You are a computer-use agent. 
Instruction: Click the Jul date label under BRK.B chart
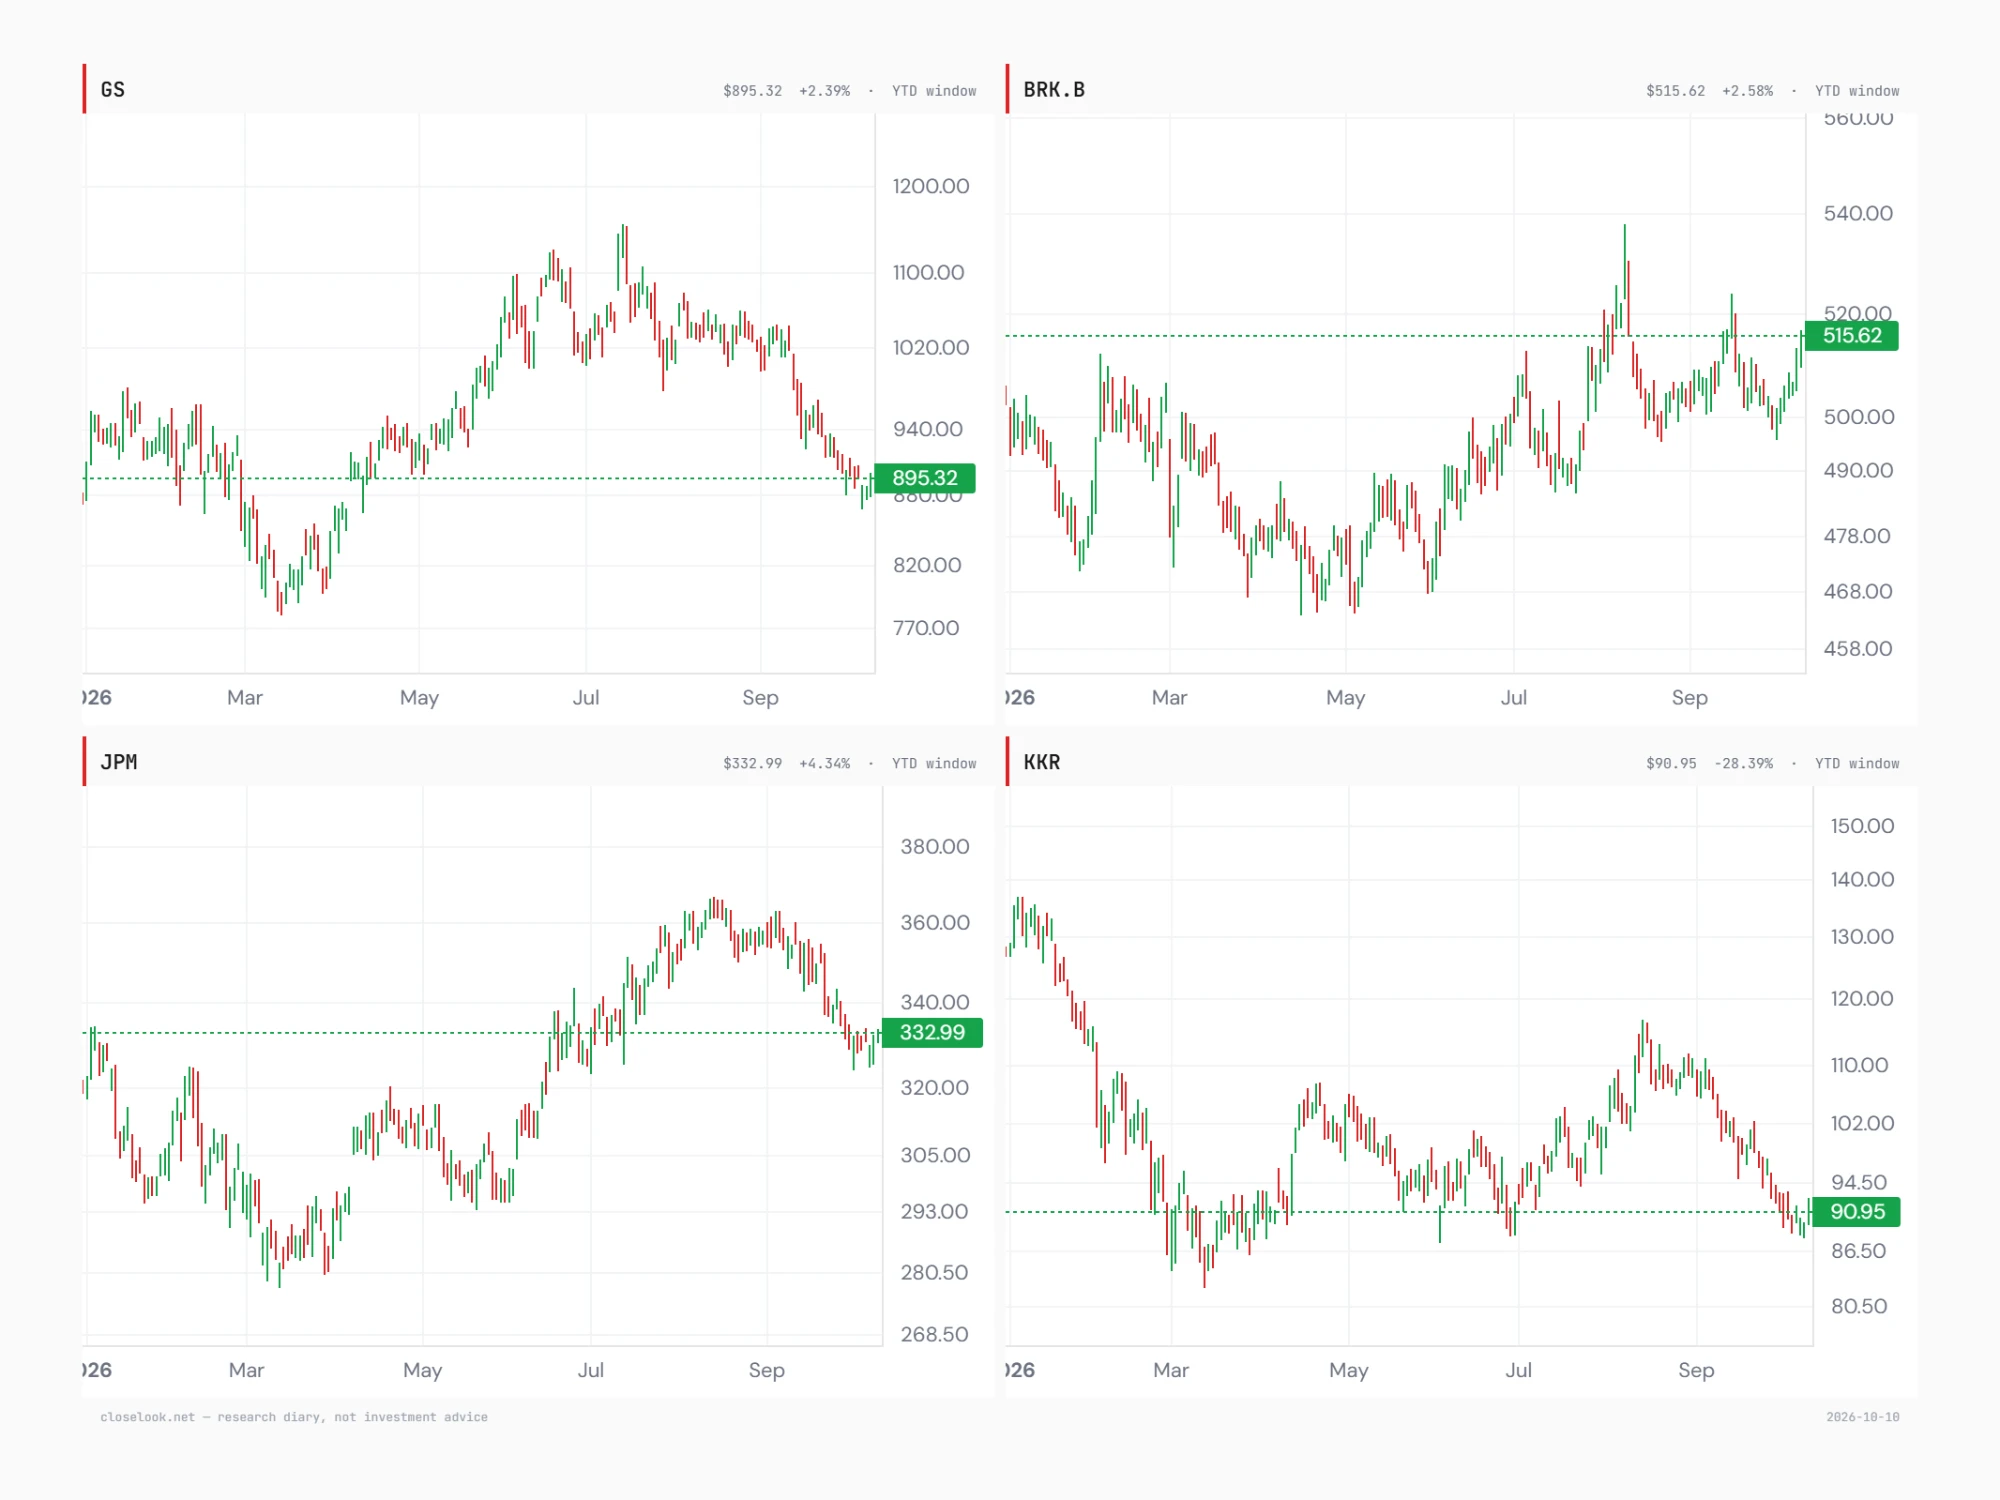pos(1514,698)
